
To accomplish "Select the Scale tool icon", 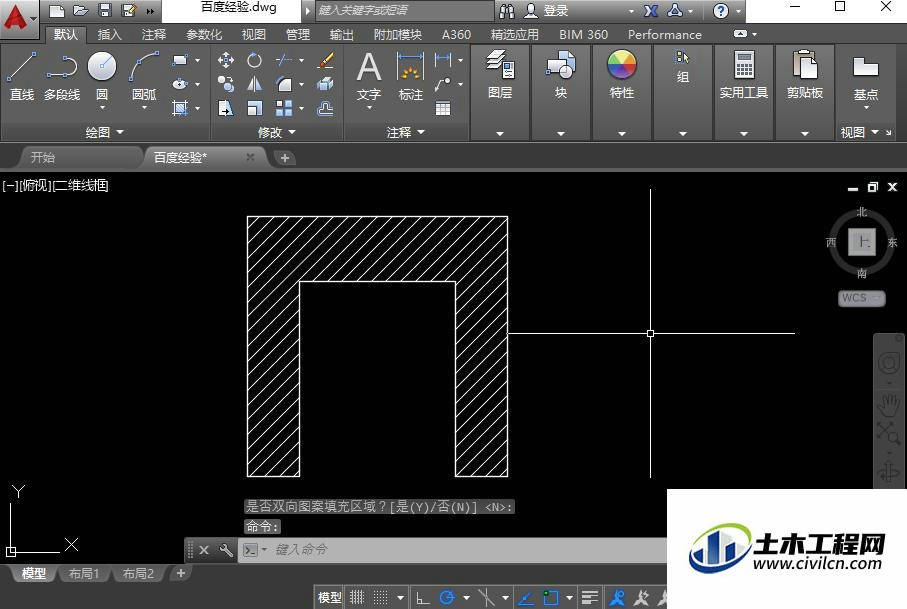I will coord(254,108).
